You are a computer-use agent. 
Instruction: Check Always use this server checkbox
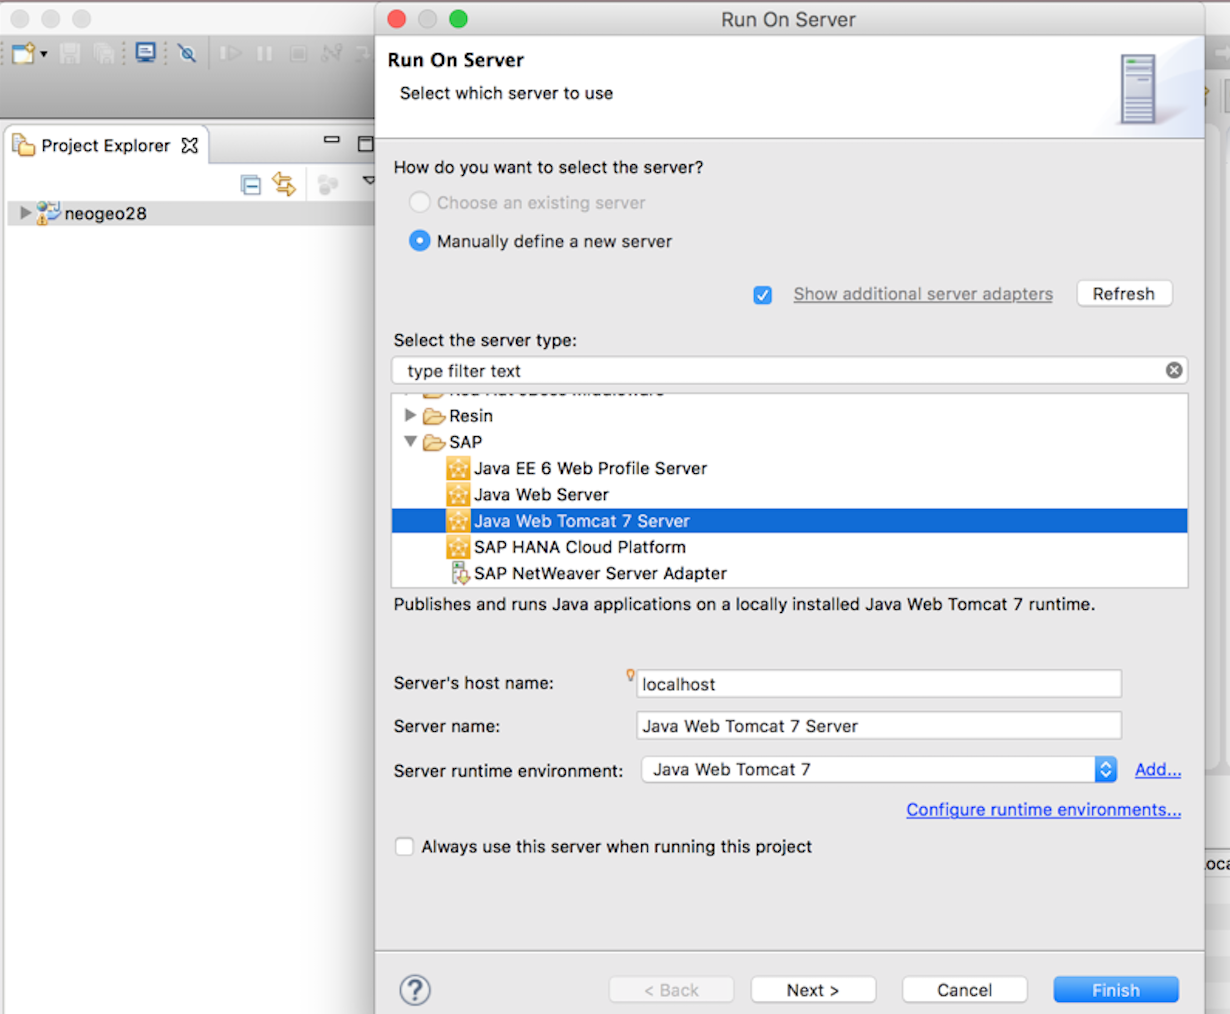pyautogui.click(x=404, y=846)
